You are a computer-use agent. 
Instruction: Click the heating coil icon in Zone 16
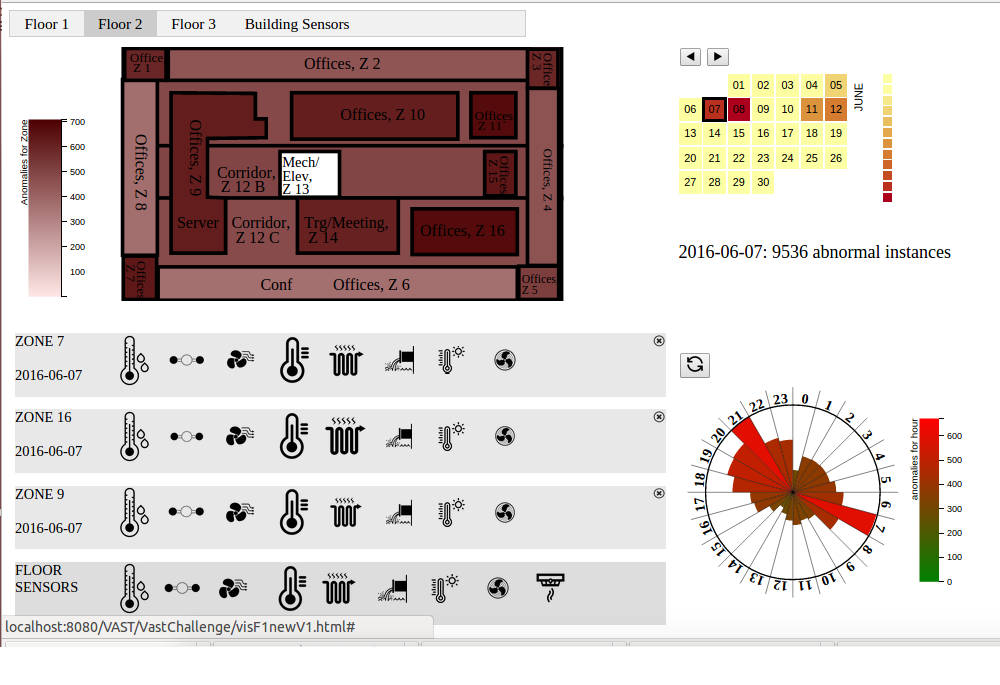tap(345, 436)
